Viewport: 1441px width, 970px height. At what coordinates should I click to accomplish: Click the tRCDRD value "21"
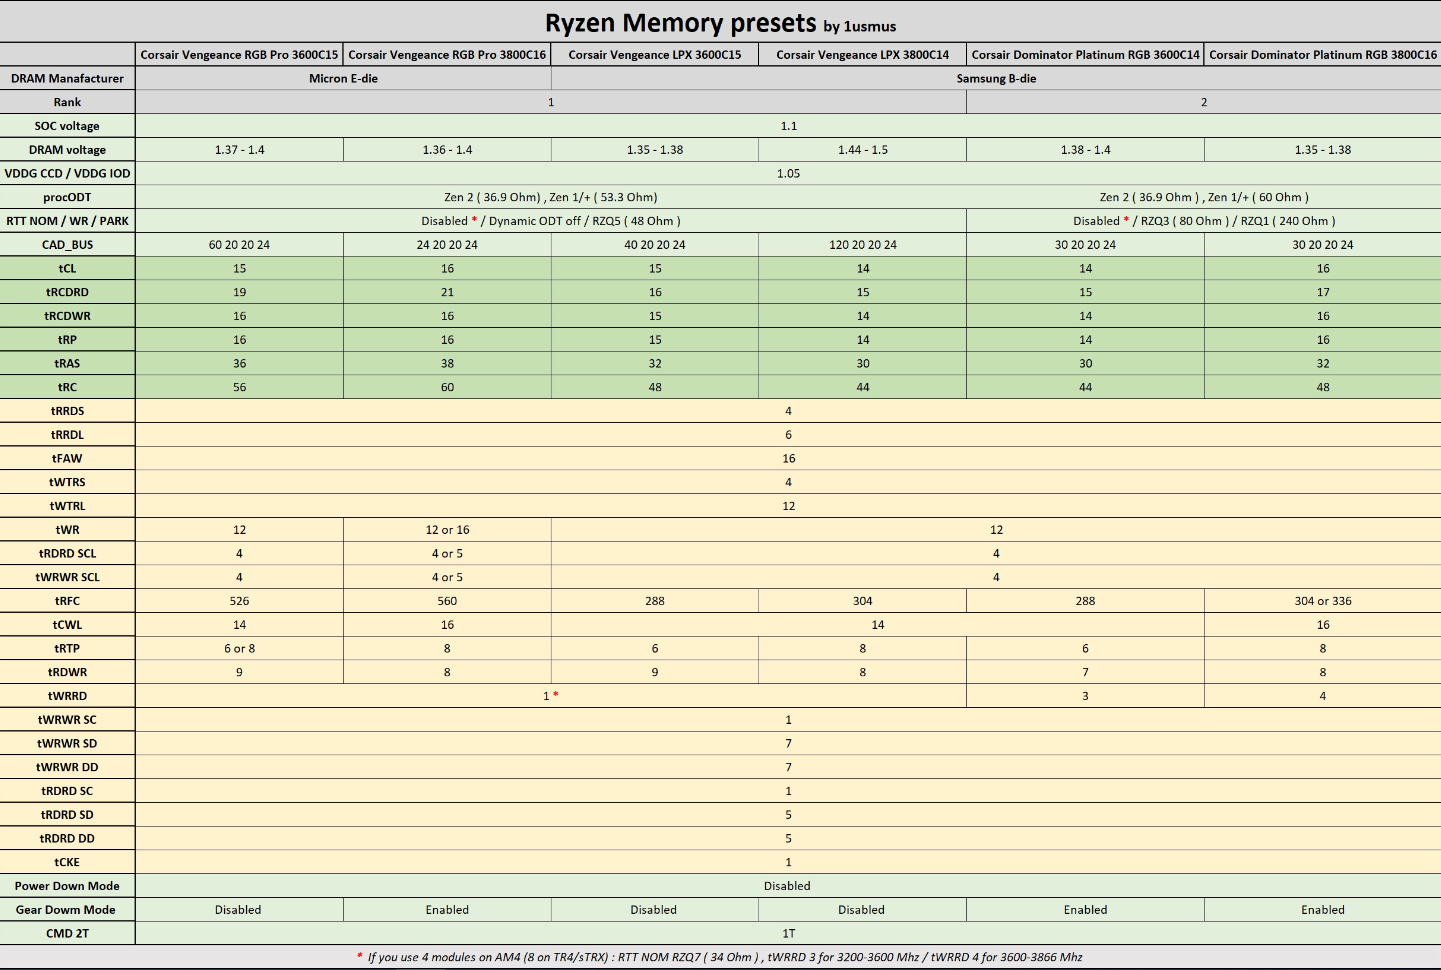(447, 292)
